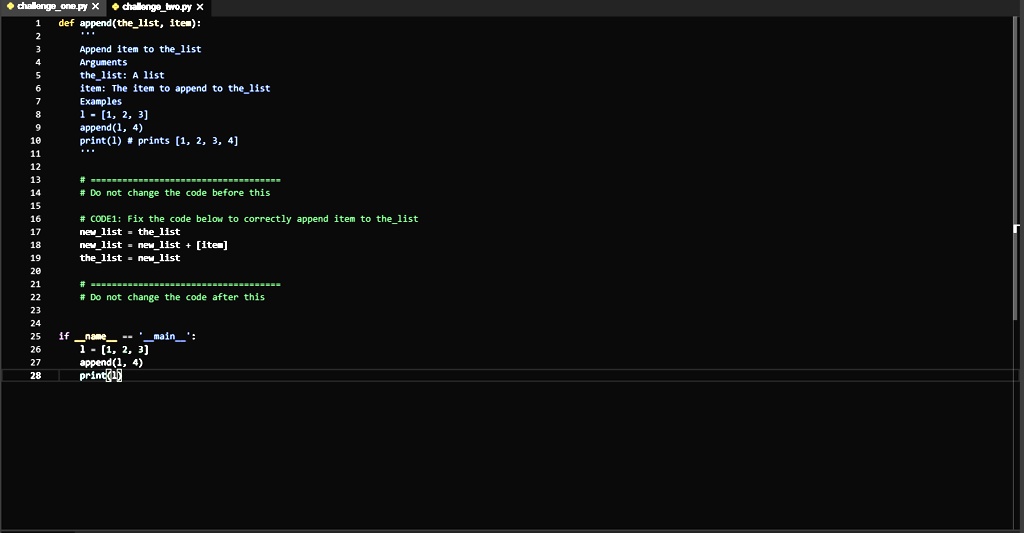This screenshot has width=1024, height=533.
Task: Close the challenge_two.py tab
Action: pyautogui.click(x=200, y=7)
